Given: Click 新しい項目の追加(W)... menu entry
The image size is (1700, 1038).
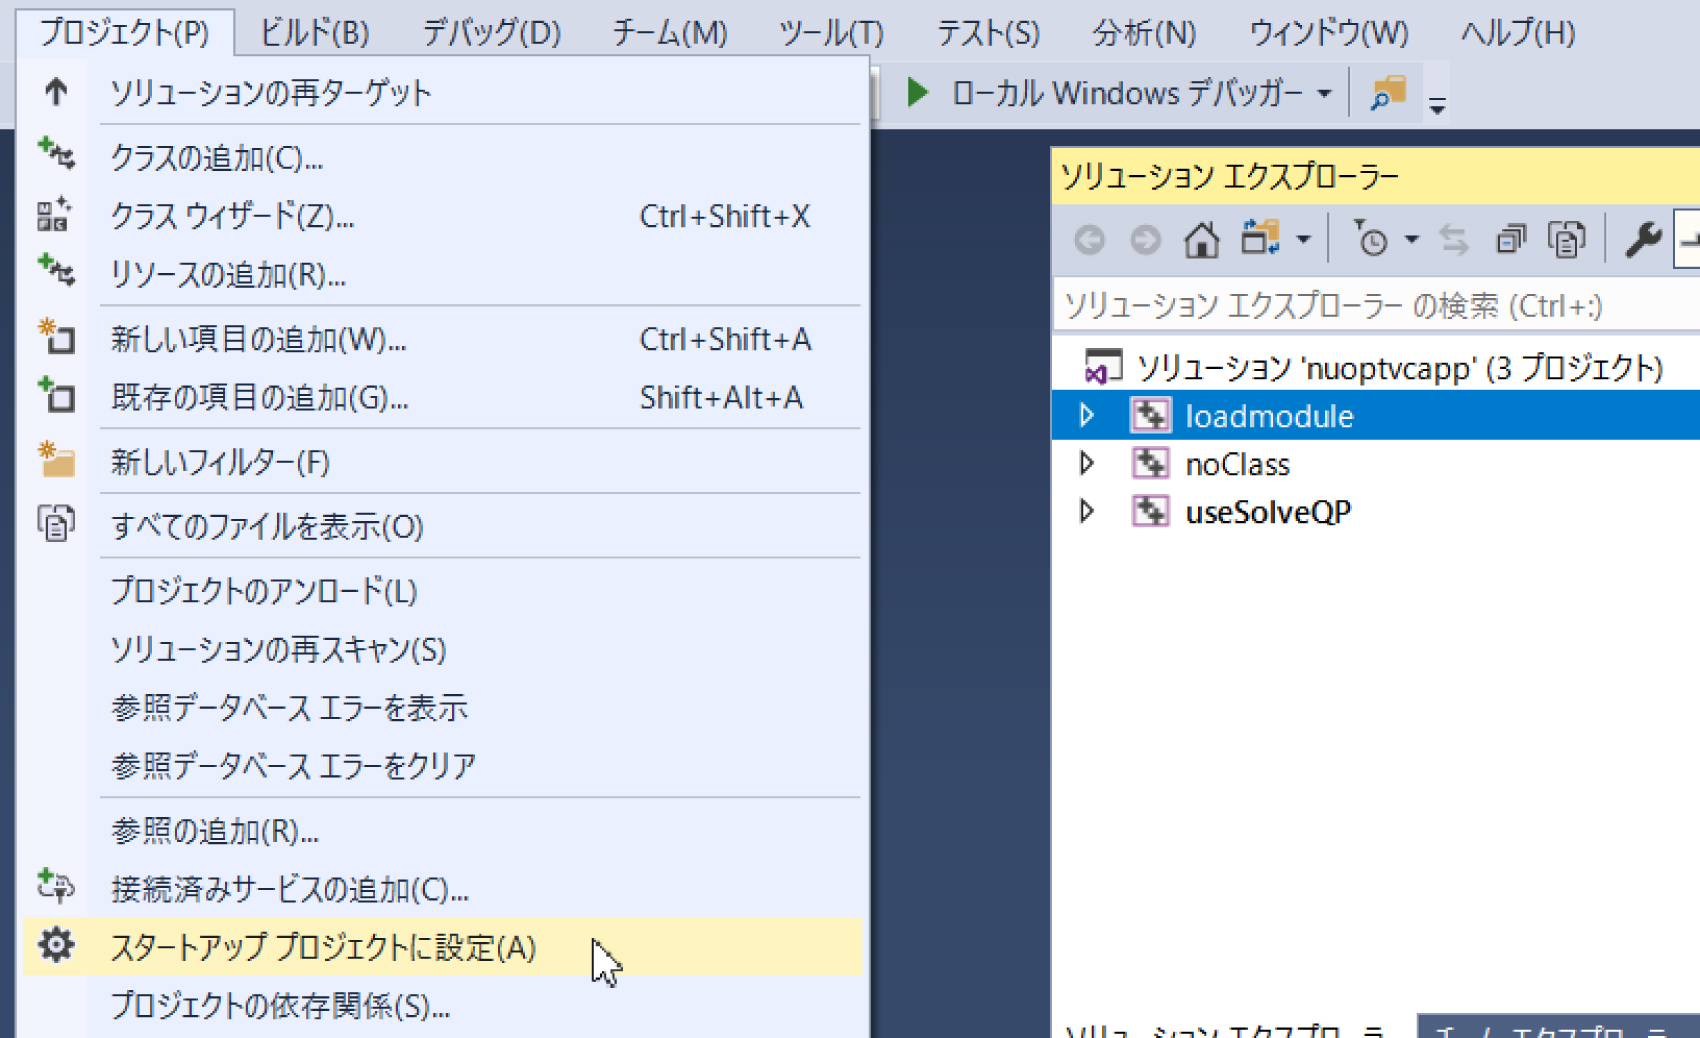Looking at the screenshot, I should (x=258, y=339).
